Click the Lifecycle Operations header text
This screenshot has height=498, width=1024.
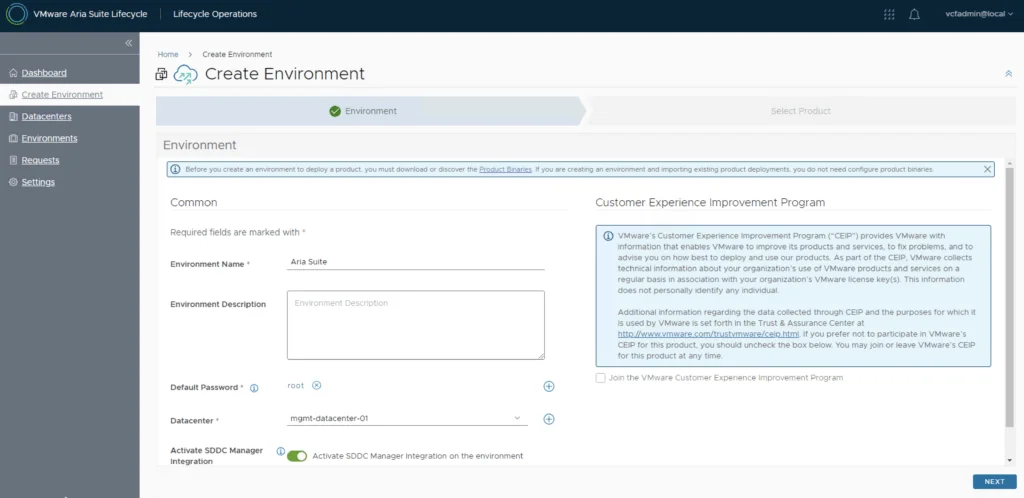(x=215, y=14)
